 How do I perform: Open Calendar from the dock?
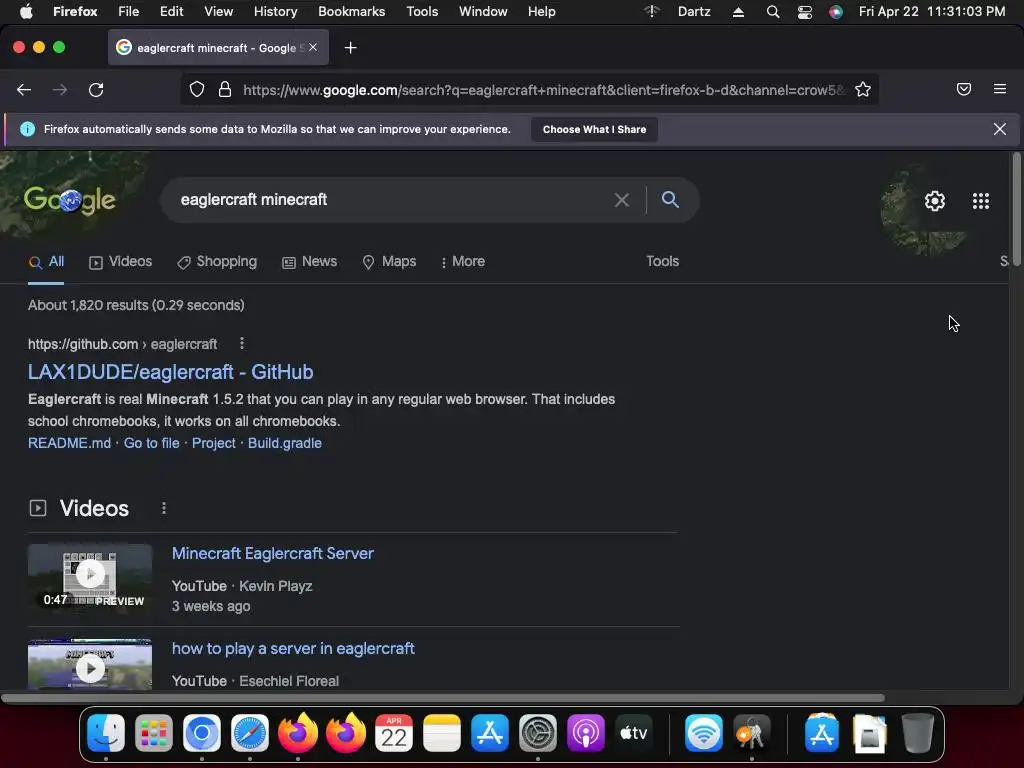[393, 733]
